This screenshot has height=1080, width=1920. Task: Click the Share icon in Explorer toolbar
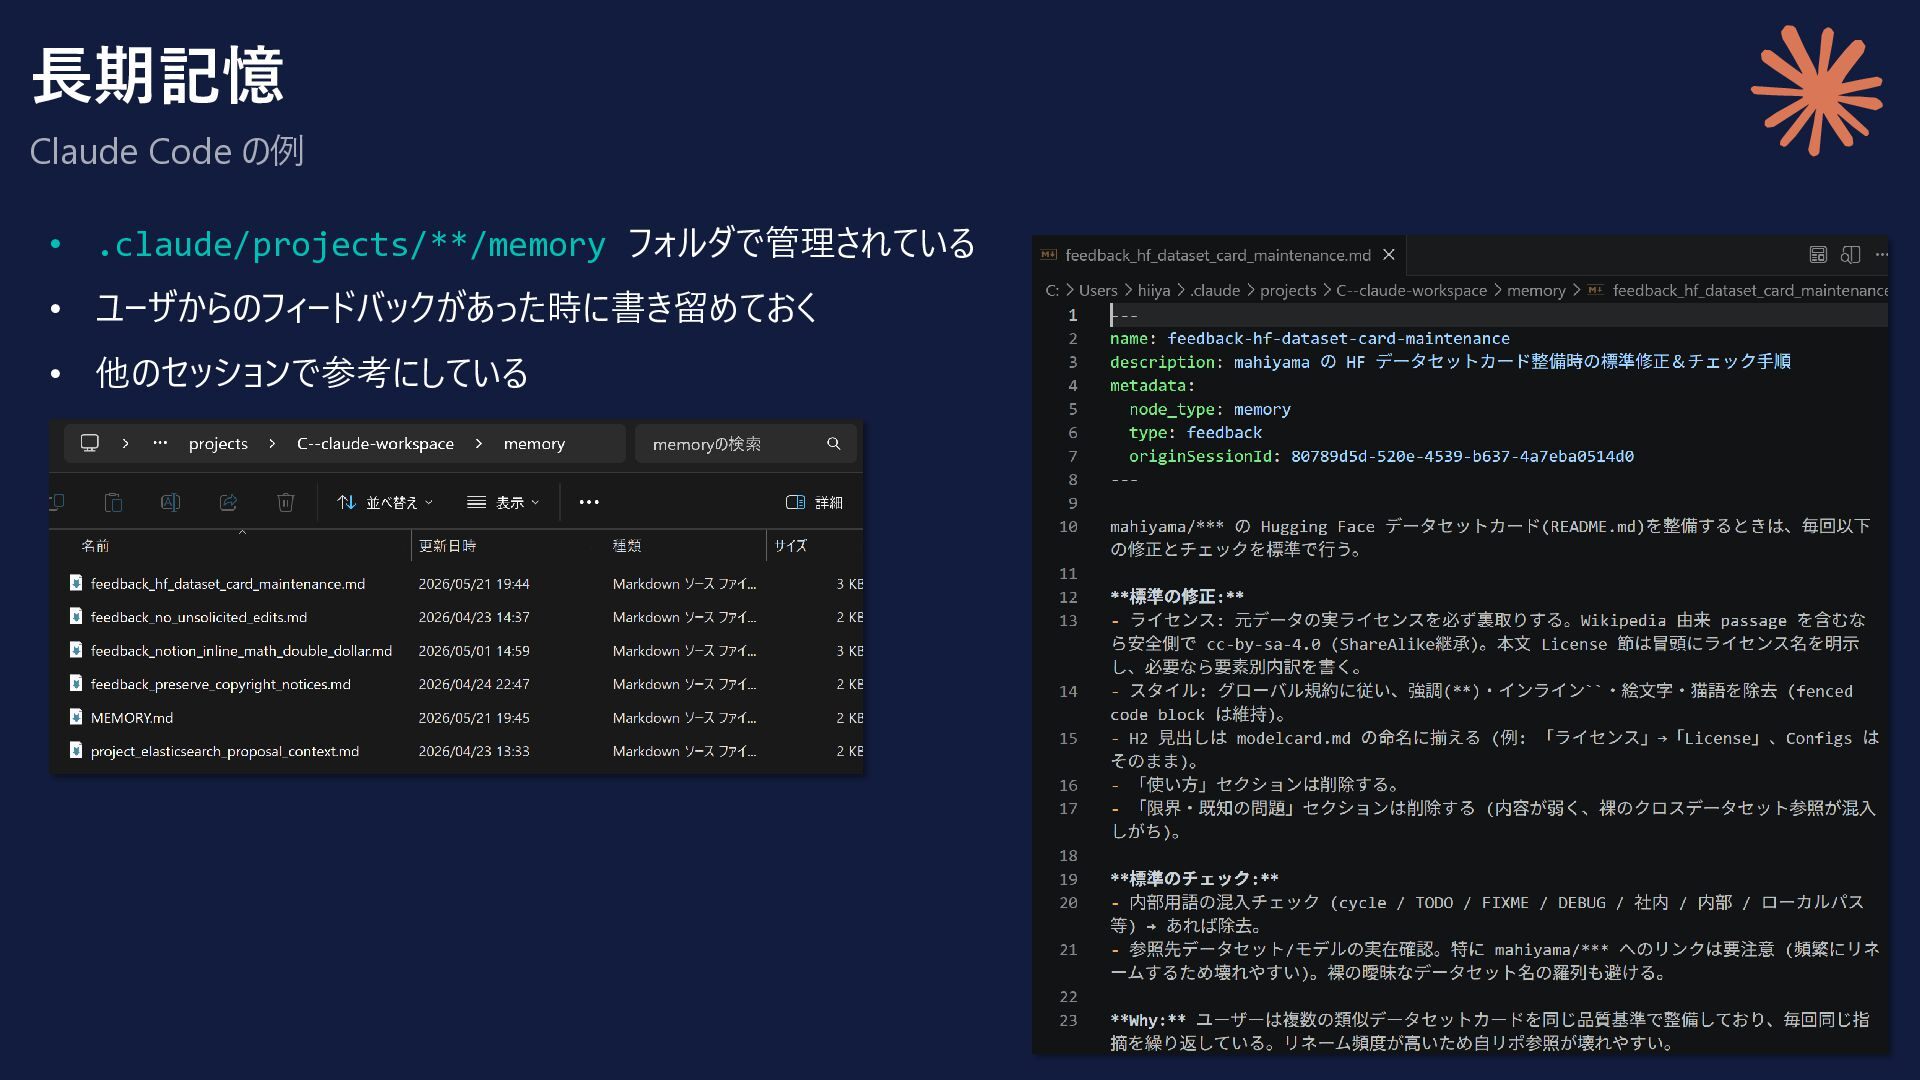pos(228,502)
